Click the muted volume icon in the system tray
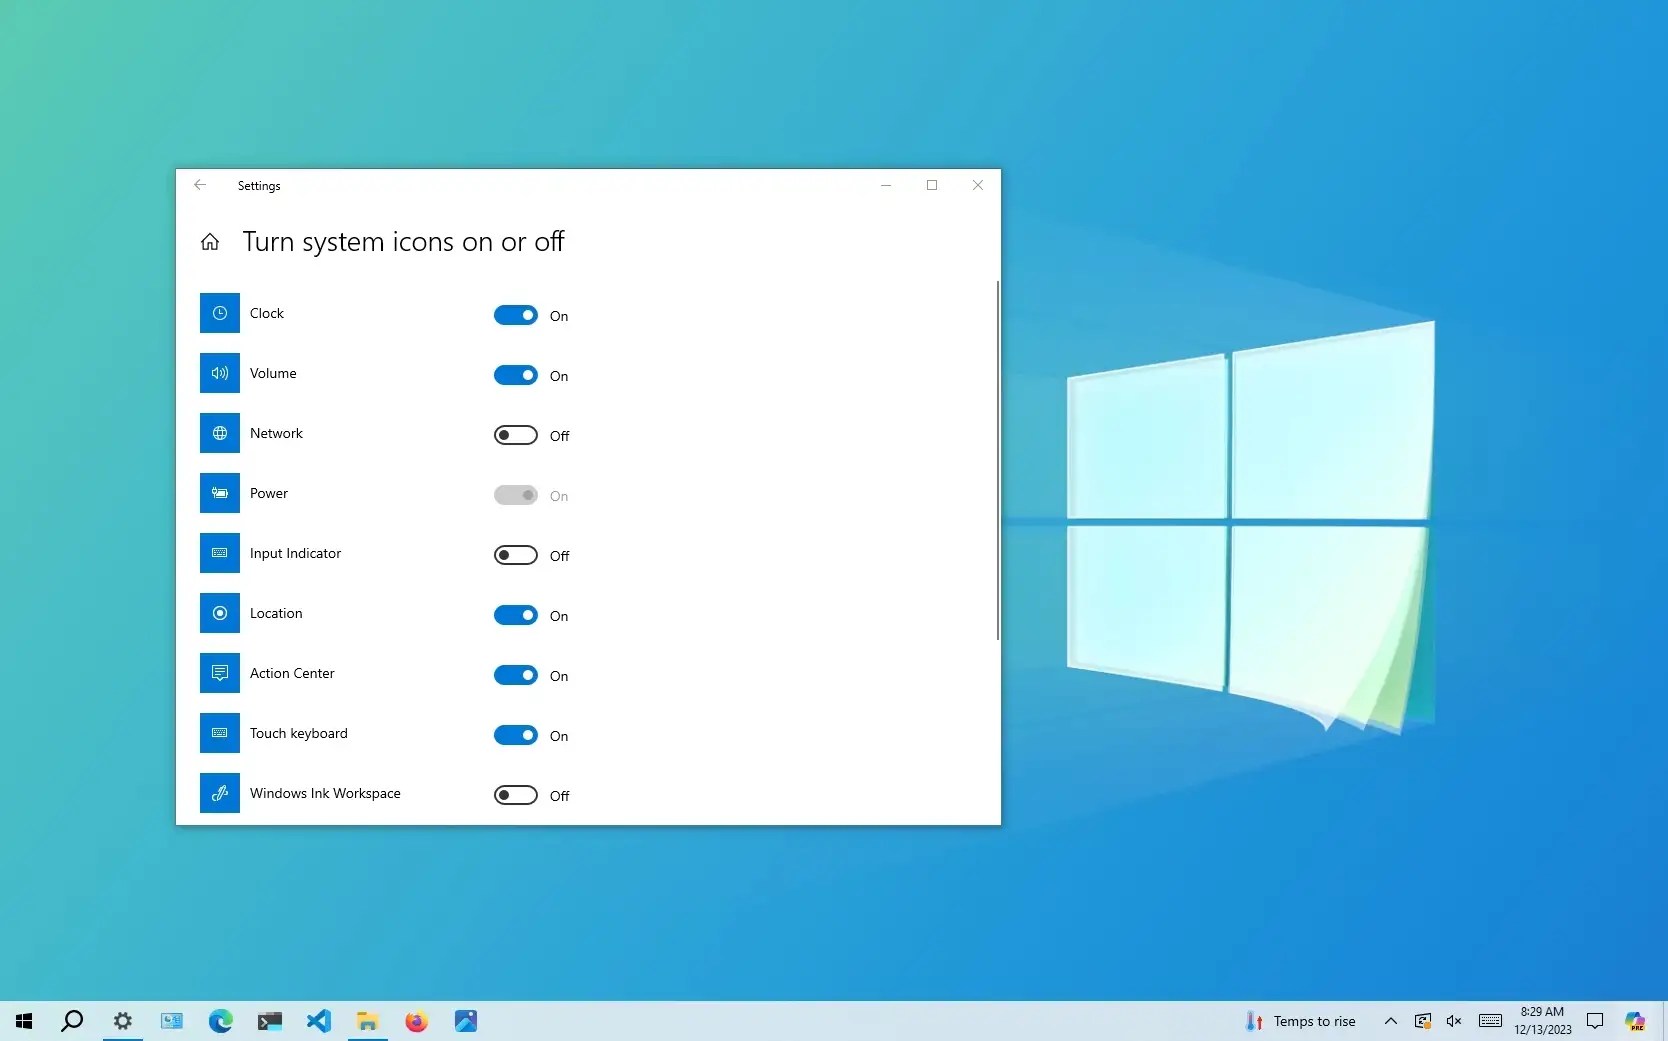This screenshot has width=1668, height=1041. pos(1453,1021)
